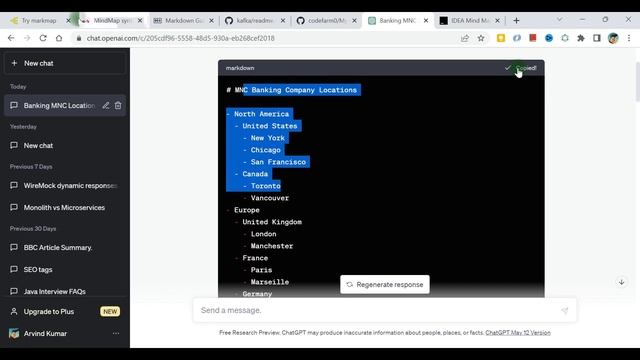The width and height of the screenshot is (640, 360).
Task: Click the 'Vancouver' line in code
Action: 269,198
